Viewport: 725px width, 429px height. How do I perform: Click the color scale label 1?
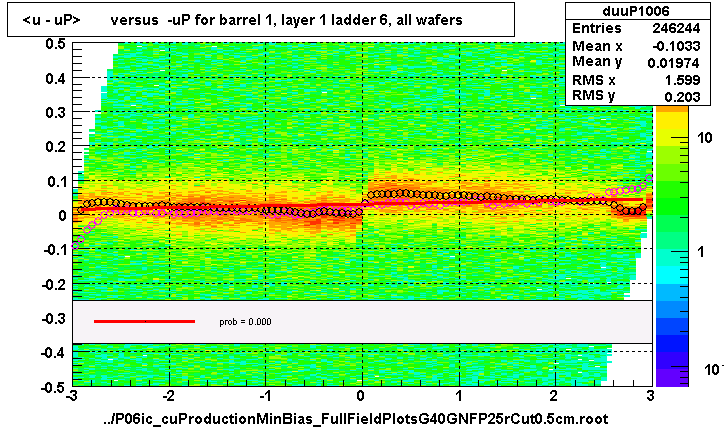pyautogui.click(x=701, y=252)
